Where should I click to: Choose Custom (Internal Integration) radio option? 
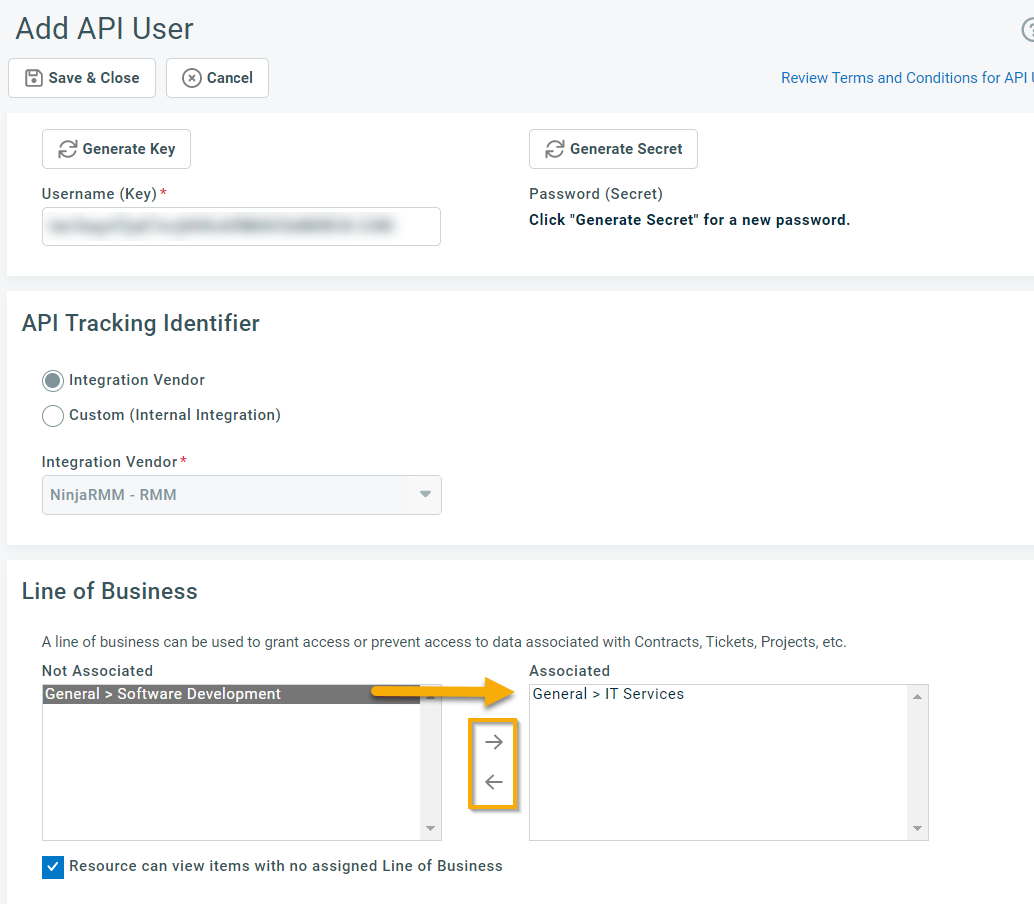[x=53, y=415]
